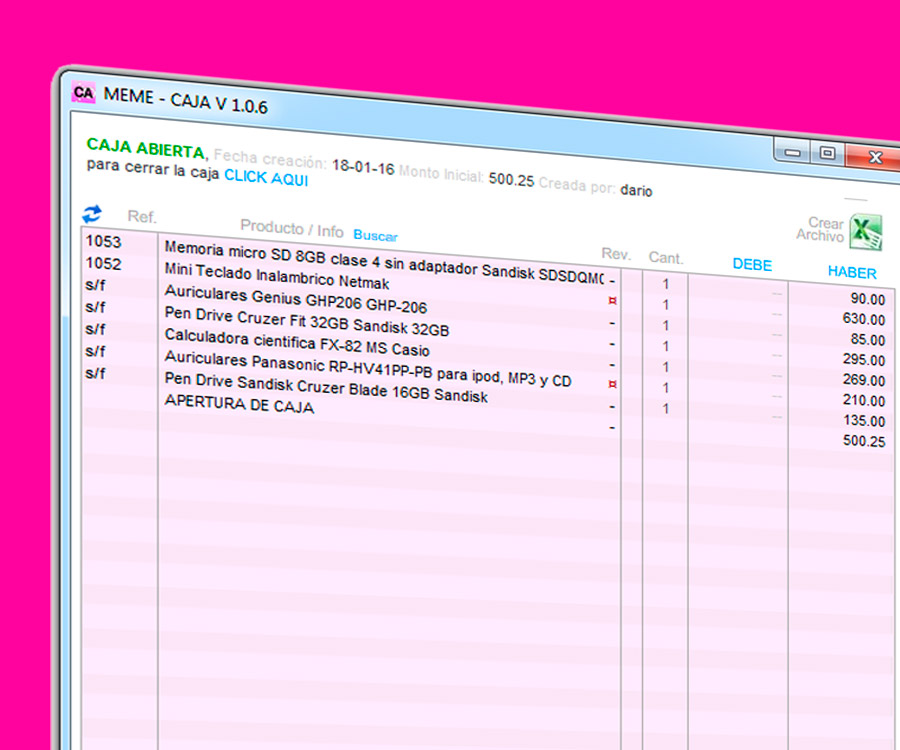Minimize the MEME - CAJA window
The image size is (900, 750).
793,153
